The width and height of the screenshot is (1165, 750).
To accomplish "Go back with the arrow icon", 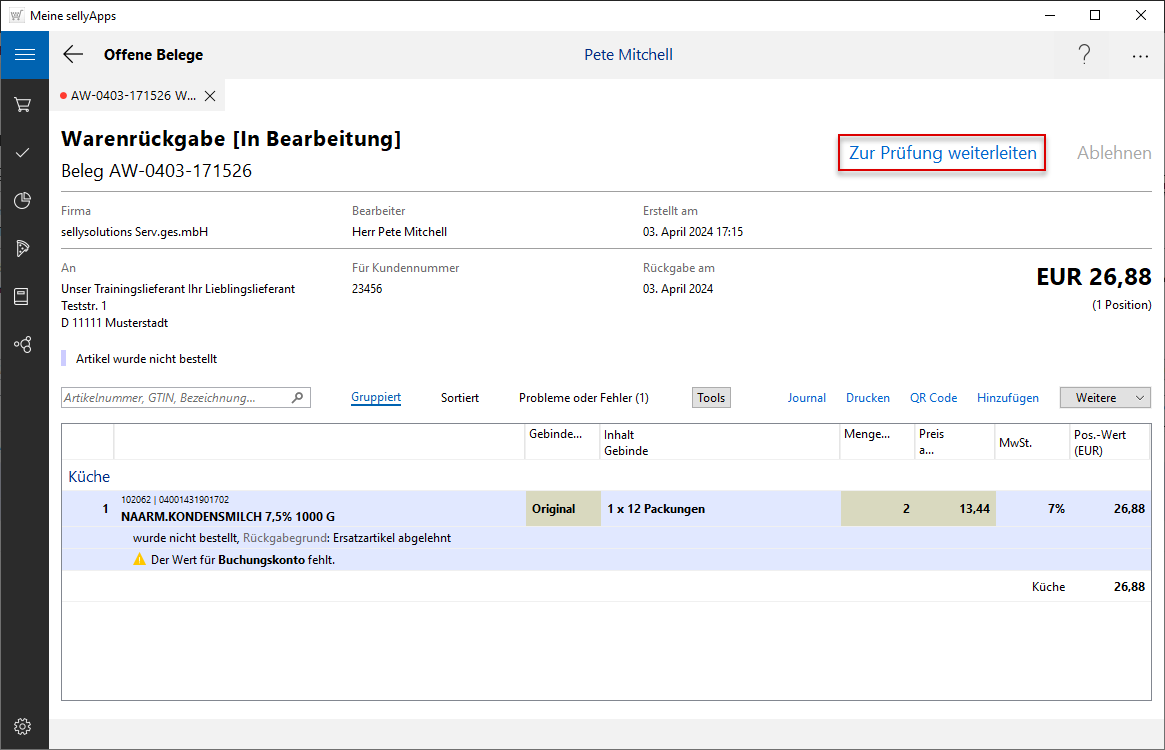I will 73,55.
